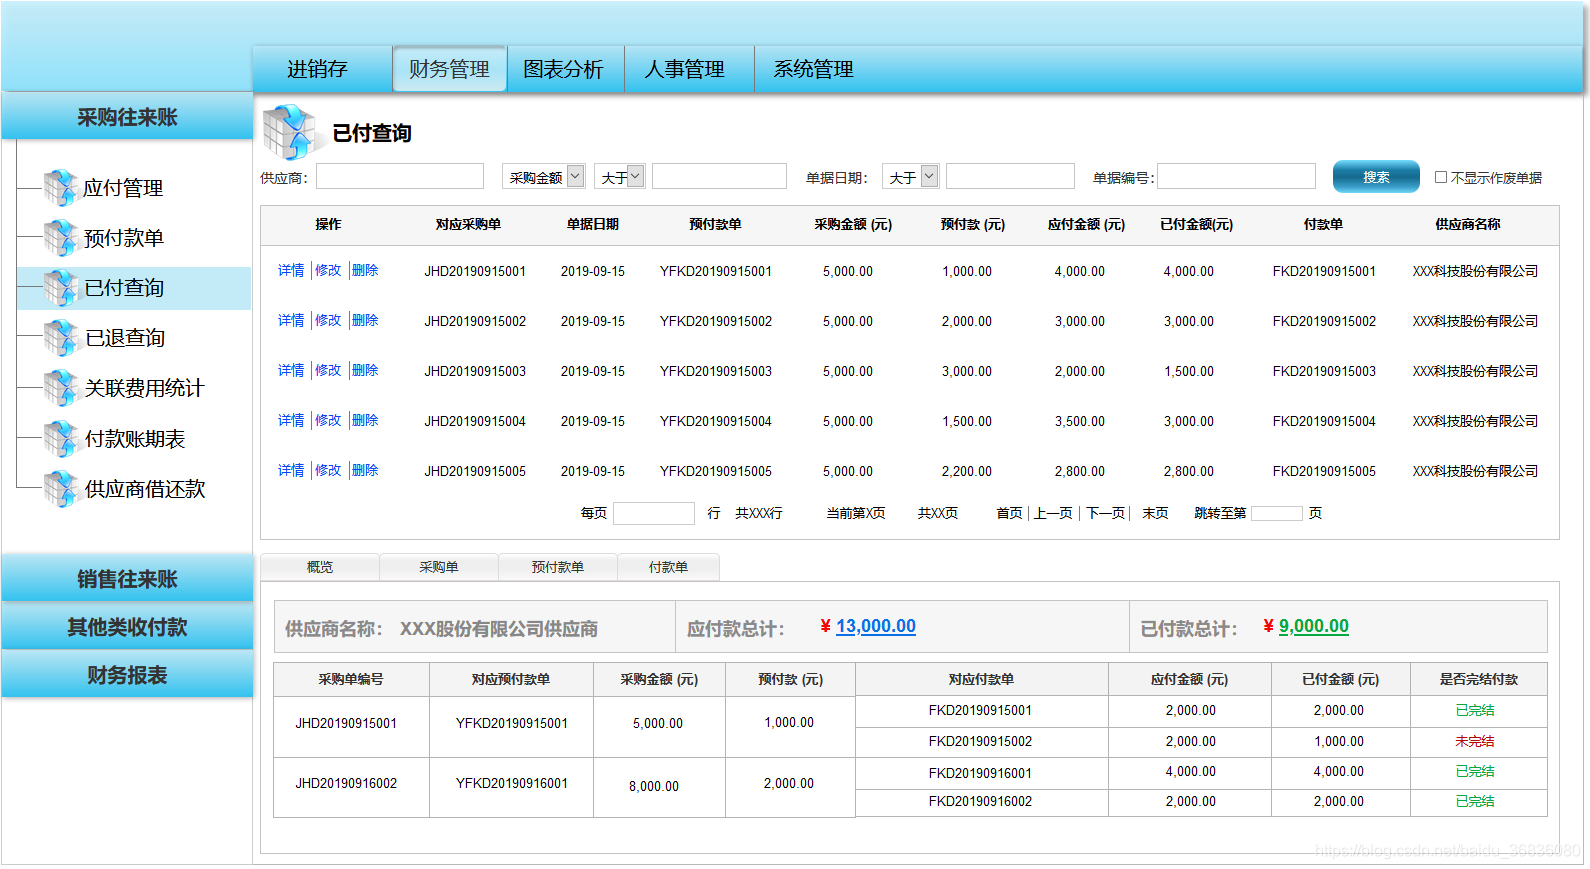Click YFKD20190916001 in the detail table
The height and width of the screenshot is (869, 1590).
(x=512, y=783)
